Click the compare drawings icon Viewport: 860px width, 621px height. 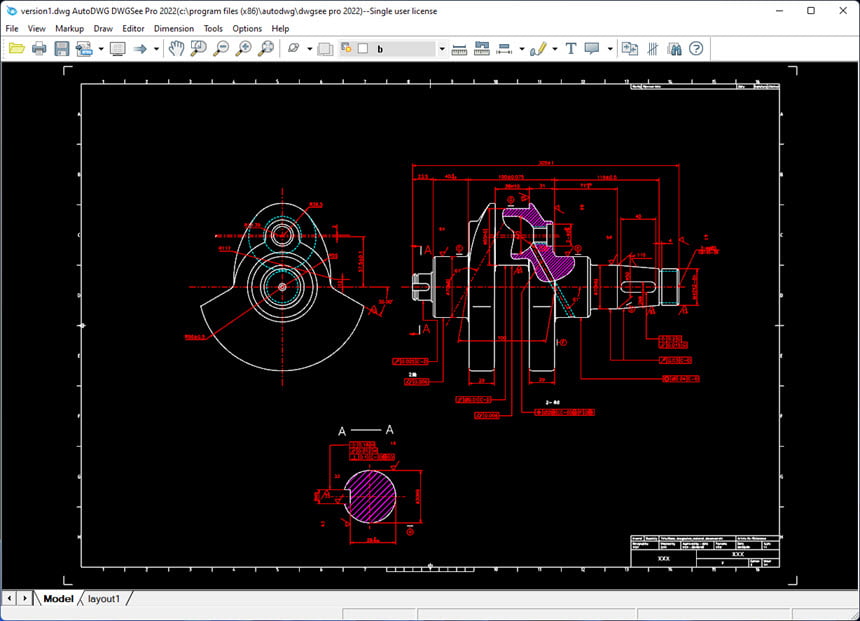[630, 49]
